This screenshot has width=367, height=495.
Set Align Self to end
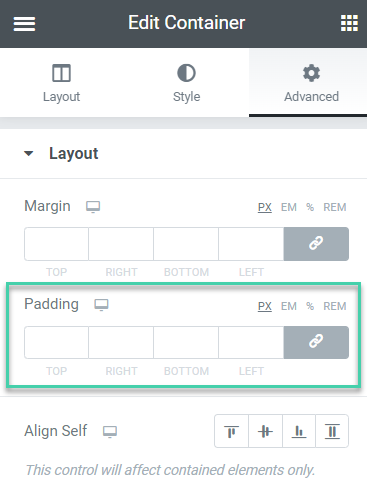click(x=299, y=431)
